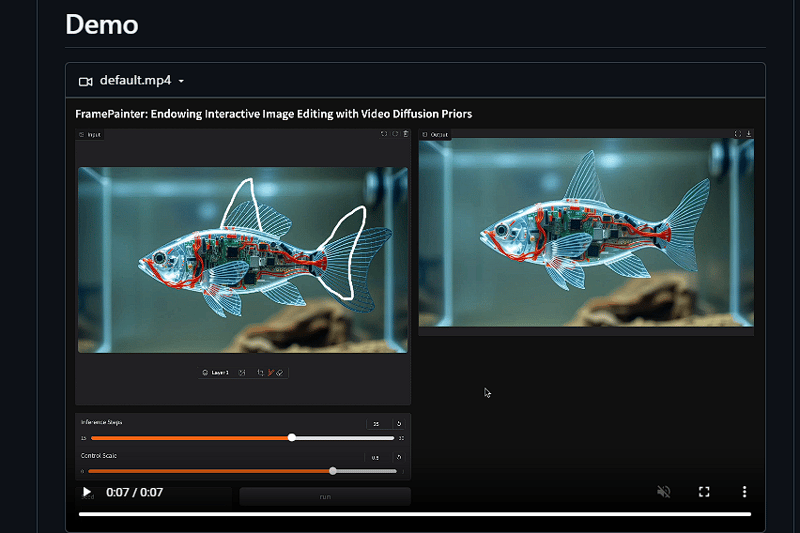This screenshot has width=800, height=533.
Task: Click the Control Scale number field
Action: coord(378,458)
